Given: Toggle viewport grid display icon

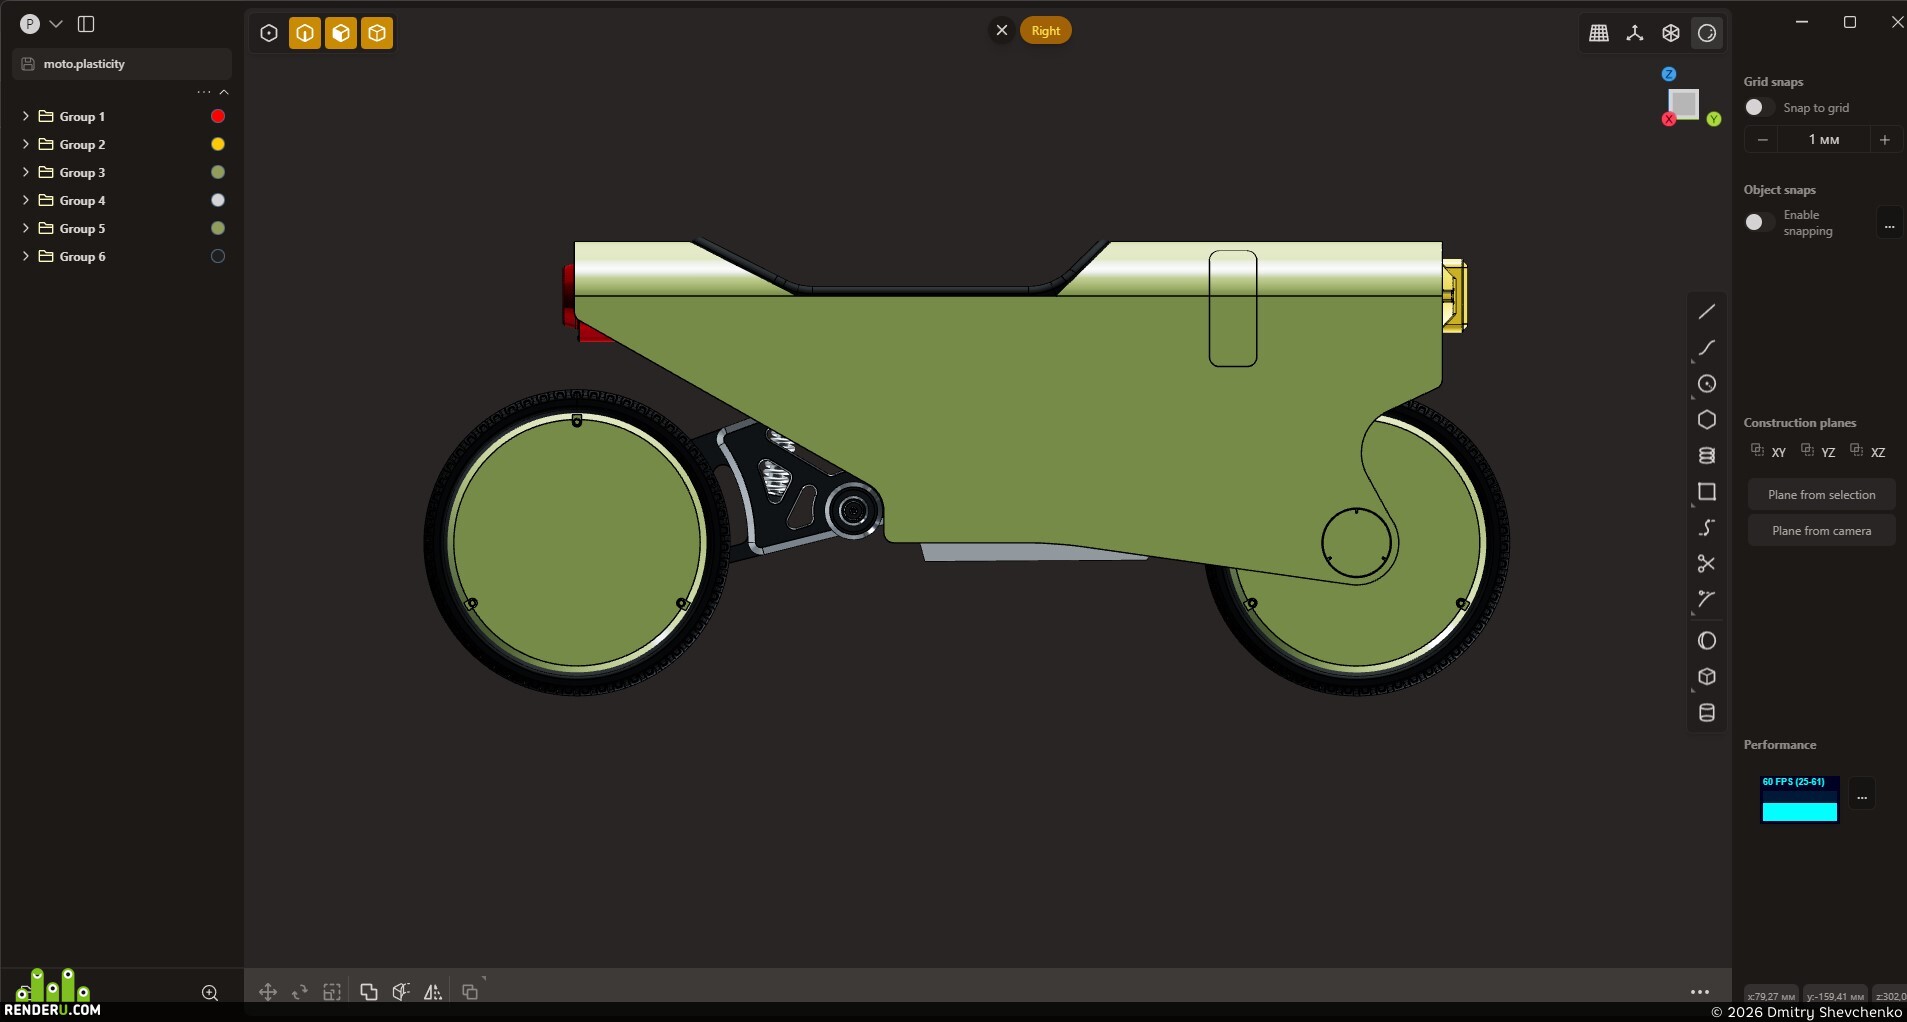Looking at the screenshot, I should 1599,33.
